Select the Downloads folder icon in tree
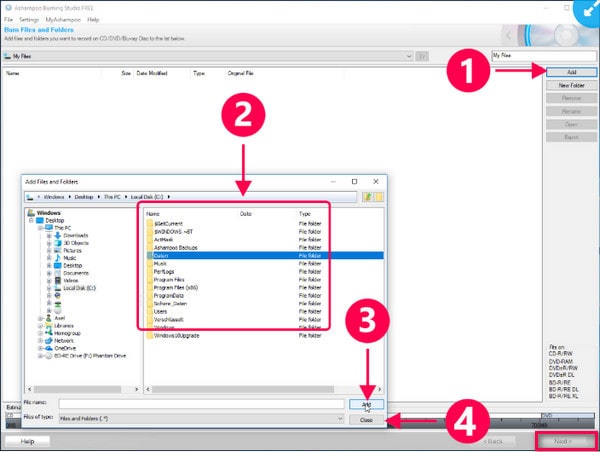 (x=58, y=235)
